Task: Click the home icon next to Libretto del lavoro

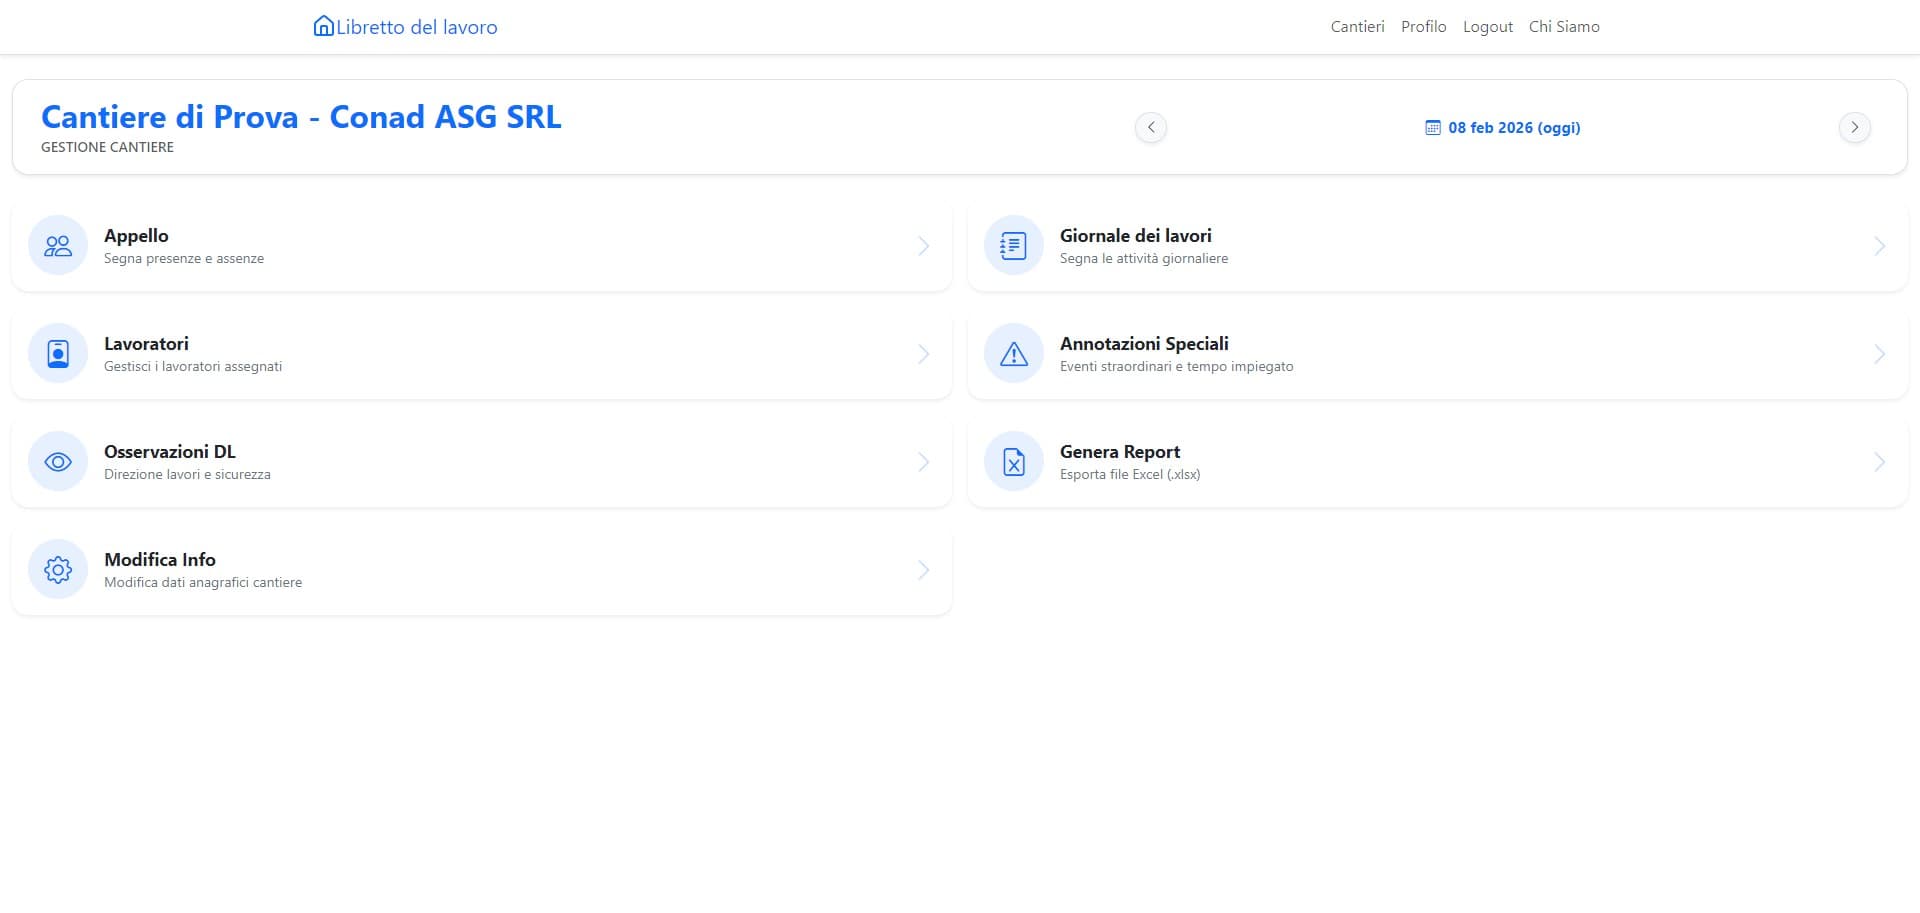Action: (x=322, y=25)
